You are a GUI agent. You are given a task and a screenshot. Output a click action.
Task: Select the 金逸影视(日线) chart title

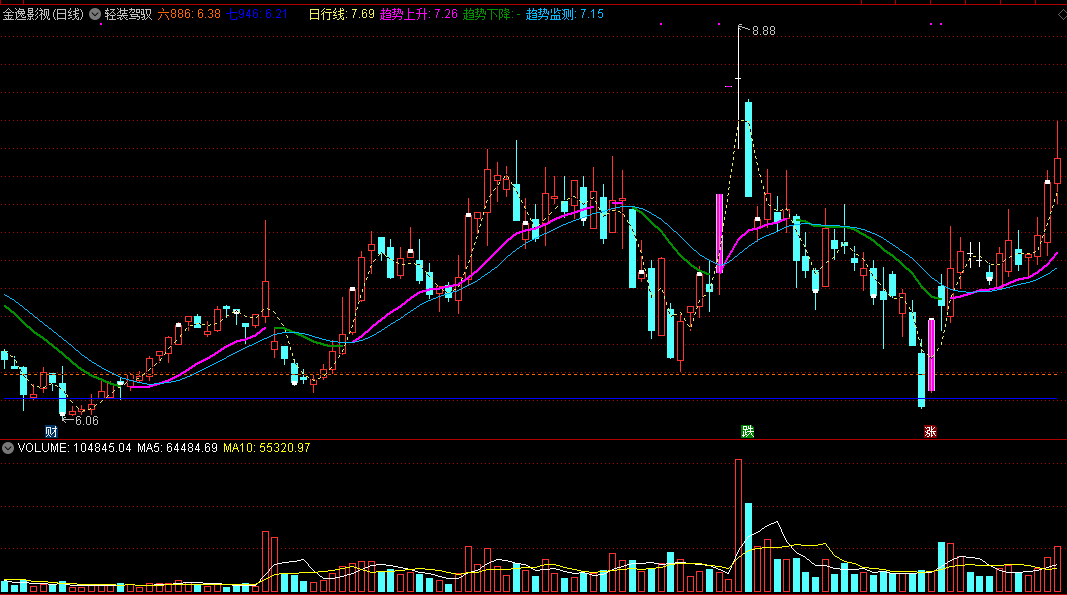44,14
